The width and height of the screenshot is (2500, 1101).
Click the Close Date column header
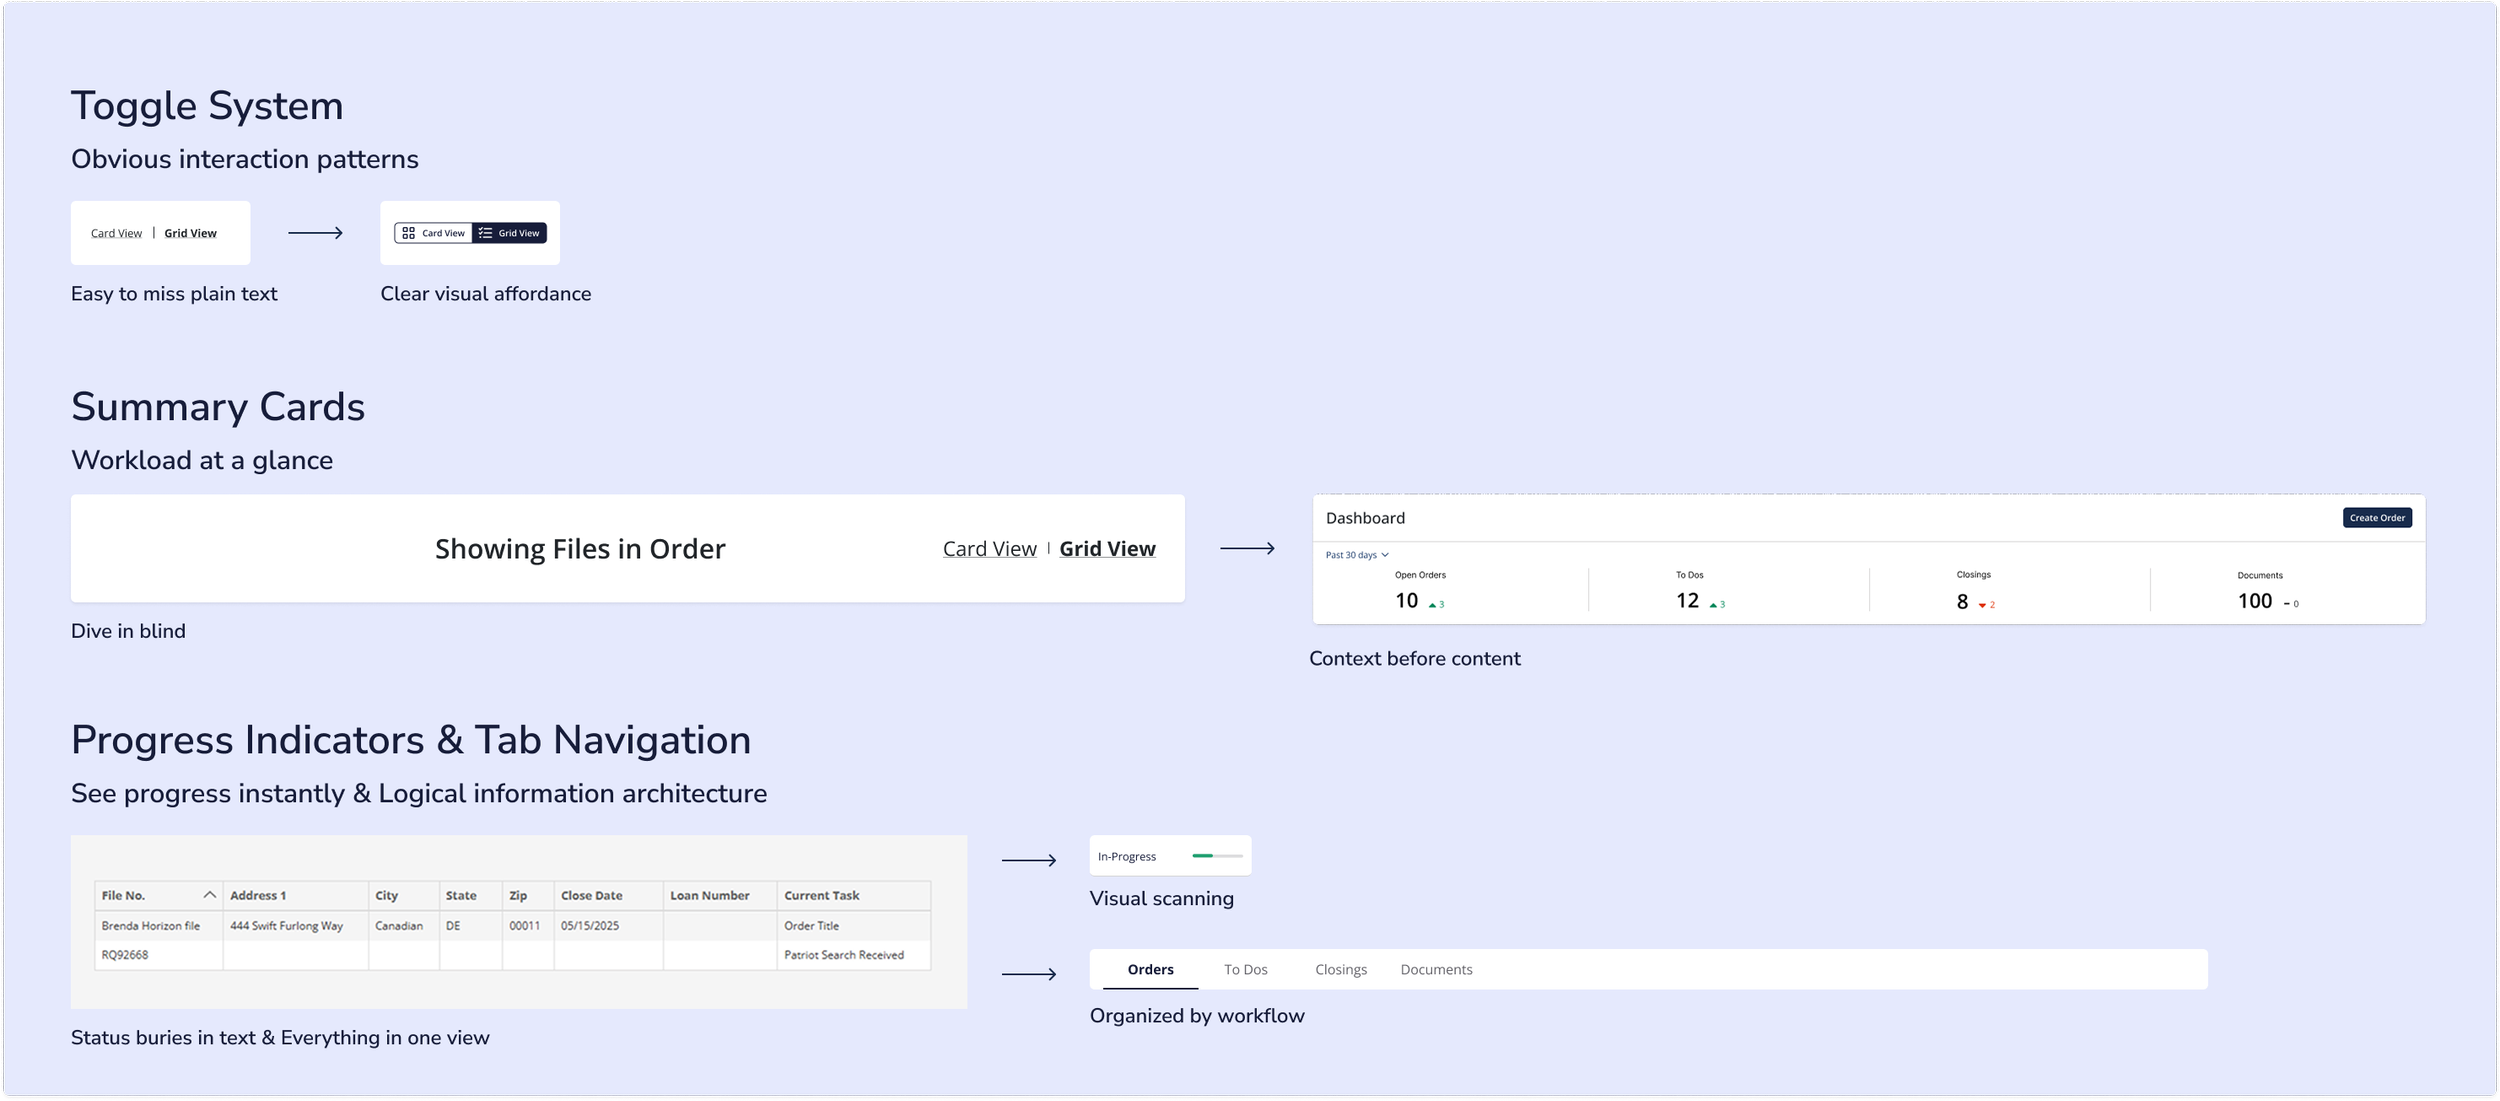591,895
